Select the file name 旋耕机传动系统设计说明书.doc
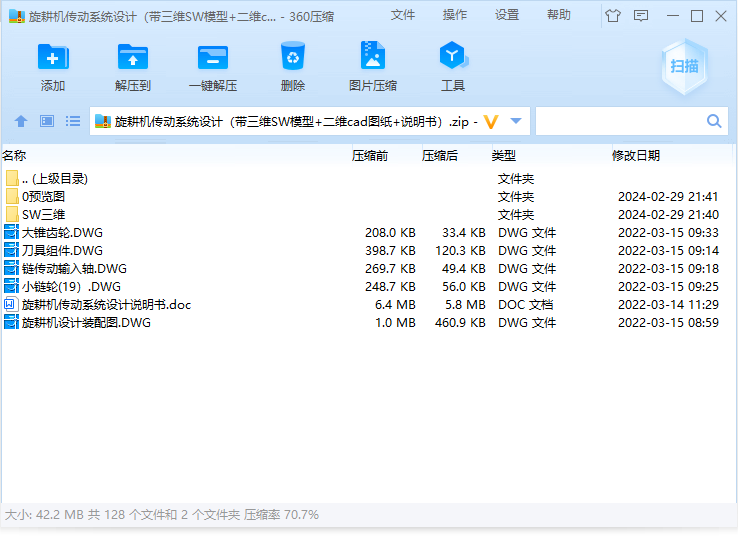738x539 pixels. tap(106, 304)
